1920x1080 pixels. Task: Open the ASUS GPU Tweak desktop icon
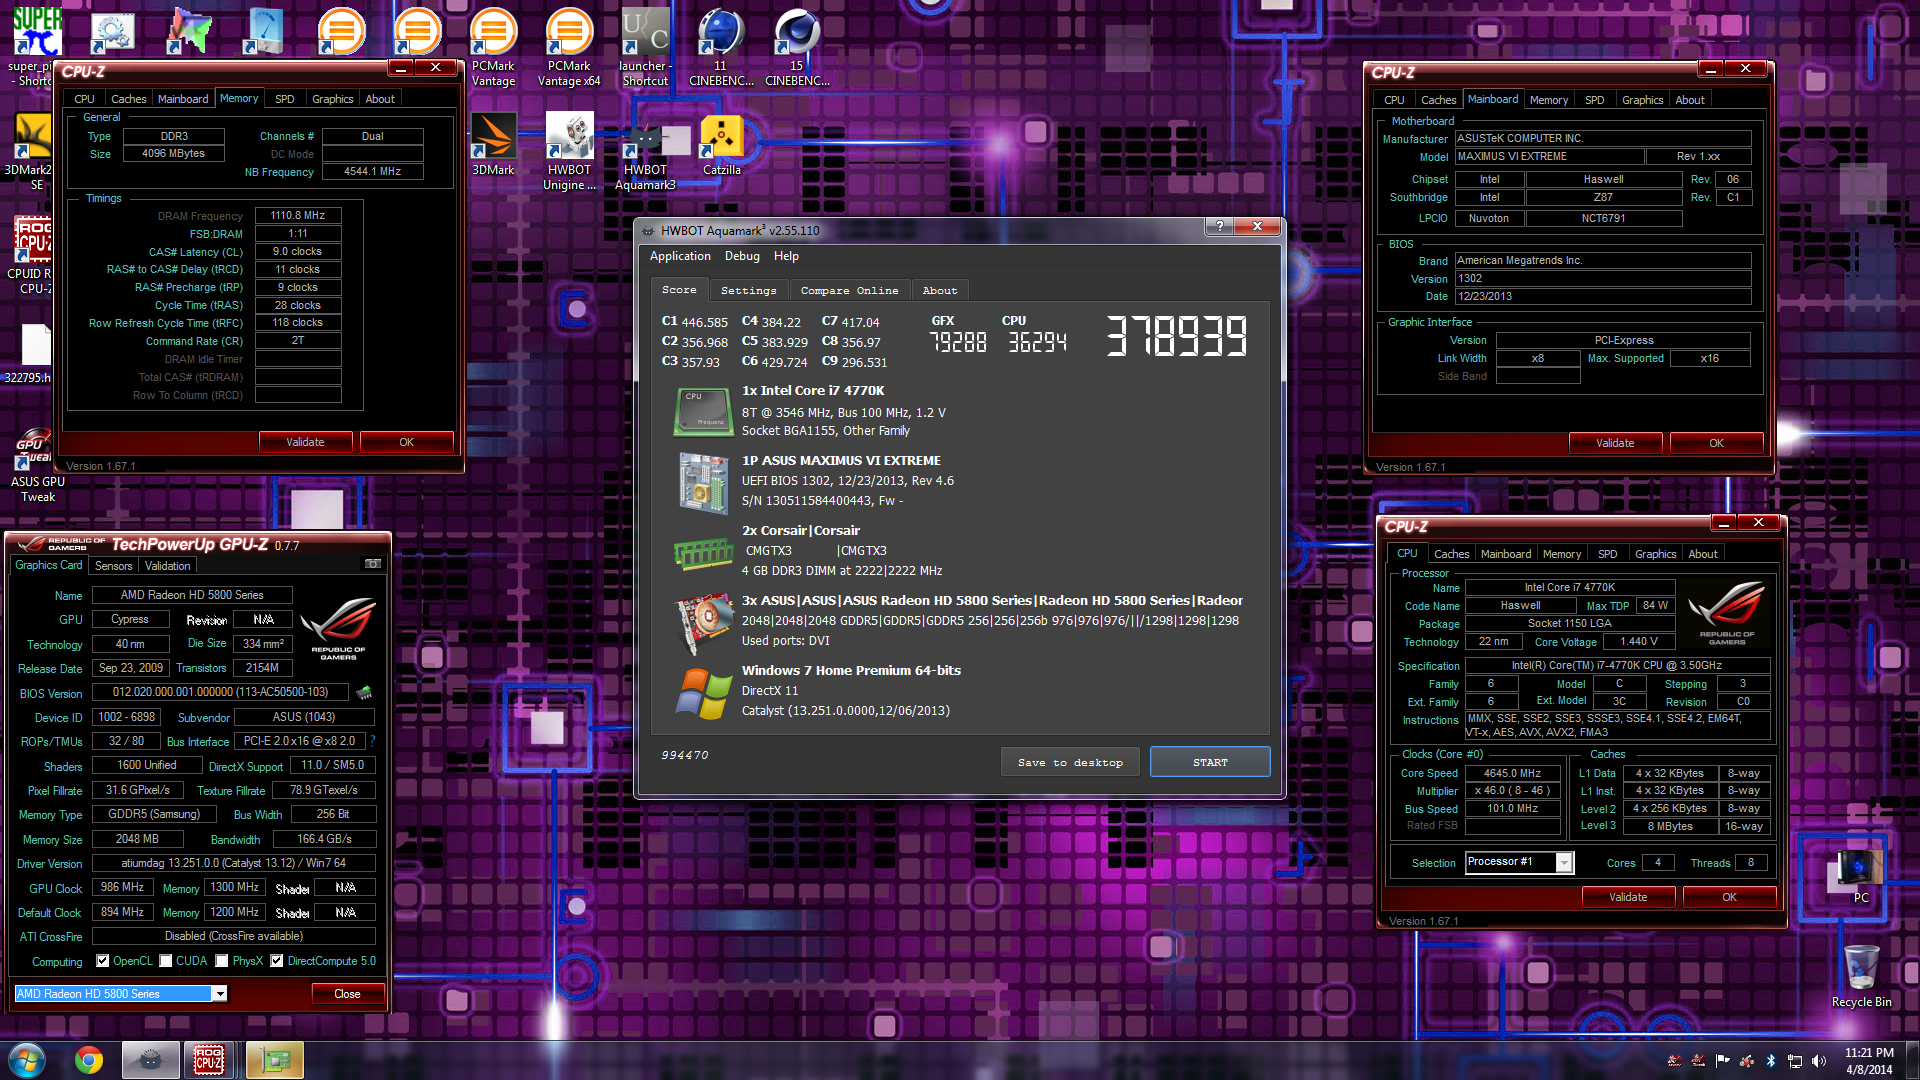[37, 465]
